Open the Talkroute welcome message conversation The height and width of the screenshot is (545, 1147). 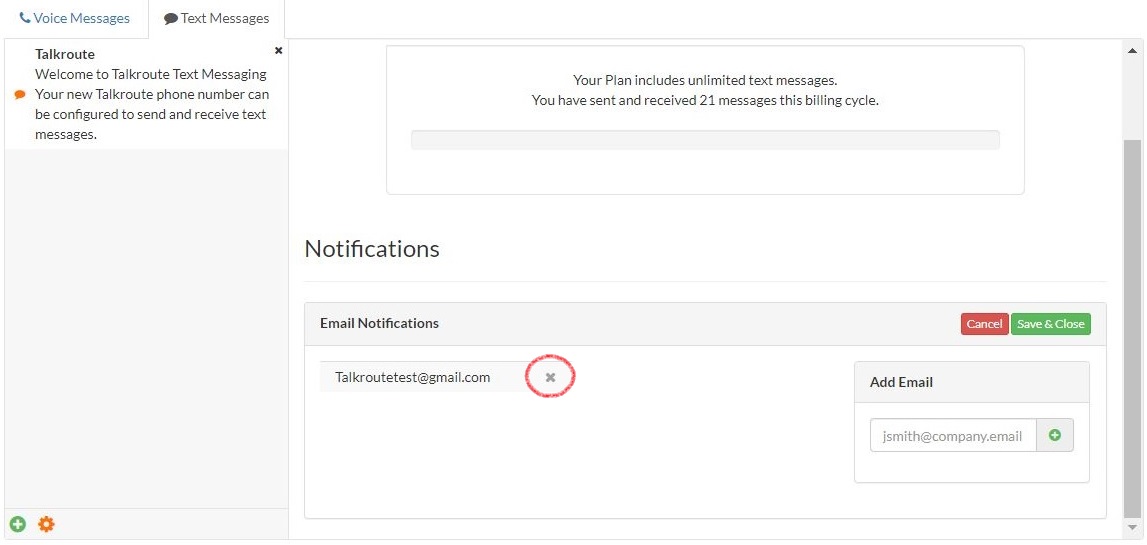[x=146, y=94]
